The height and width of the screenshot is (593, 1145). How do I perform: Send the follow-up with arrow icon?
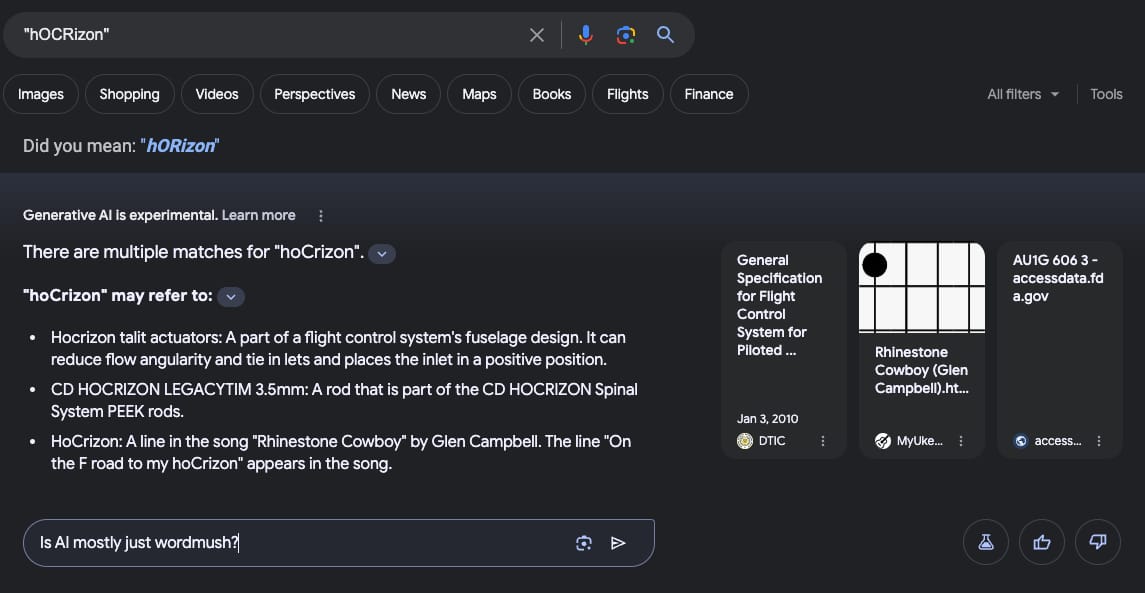619,543
